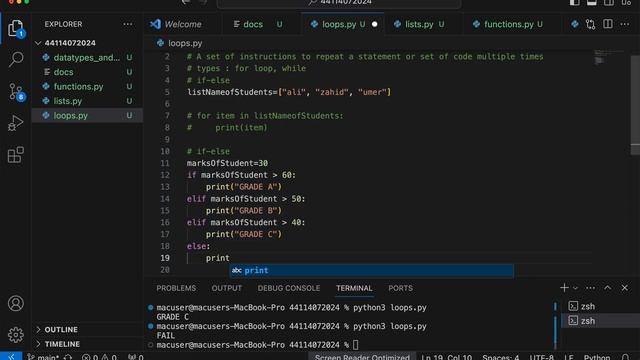
Task: Open Screen Reader Optimized status item
Action: [x=362, y=357]
